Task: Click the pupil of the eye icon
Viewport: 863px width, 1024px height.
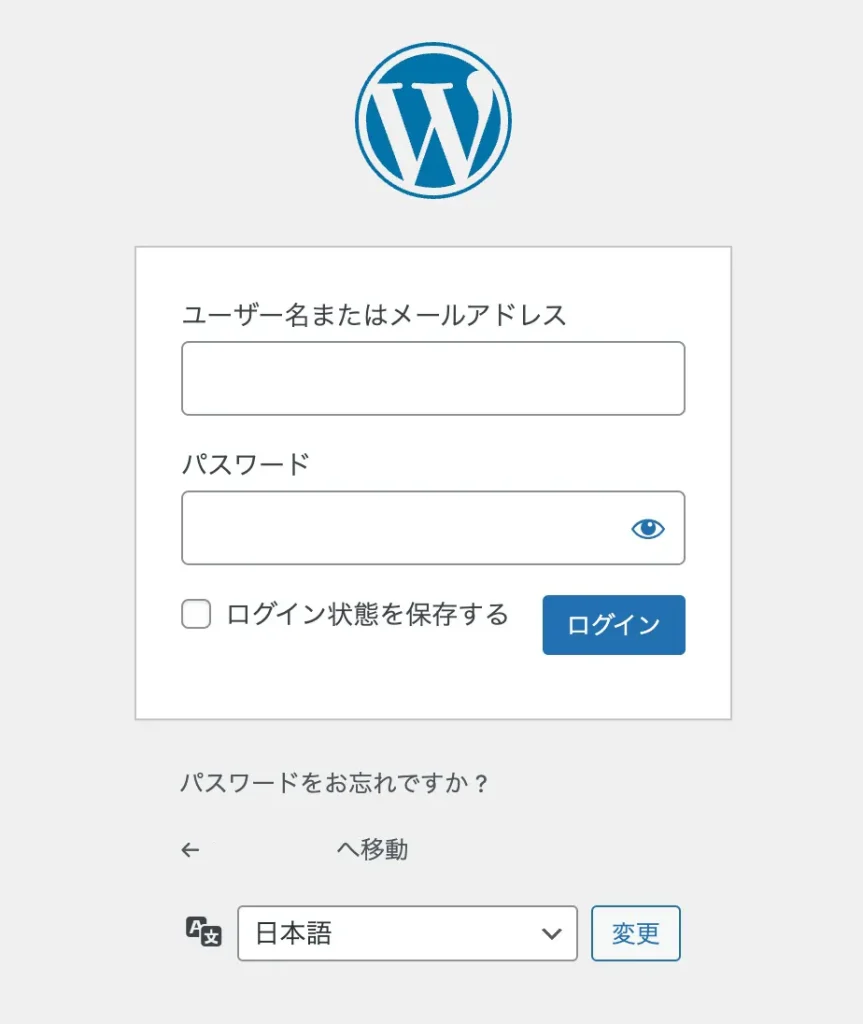Action: tap(649, 526)
